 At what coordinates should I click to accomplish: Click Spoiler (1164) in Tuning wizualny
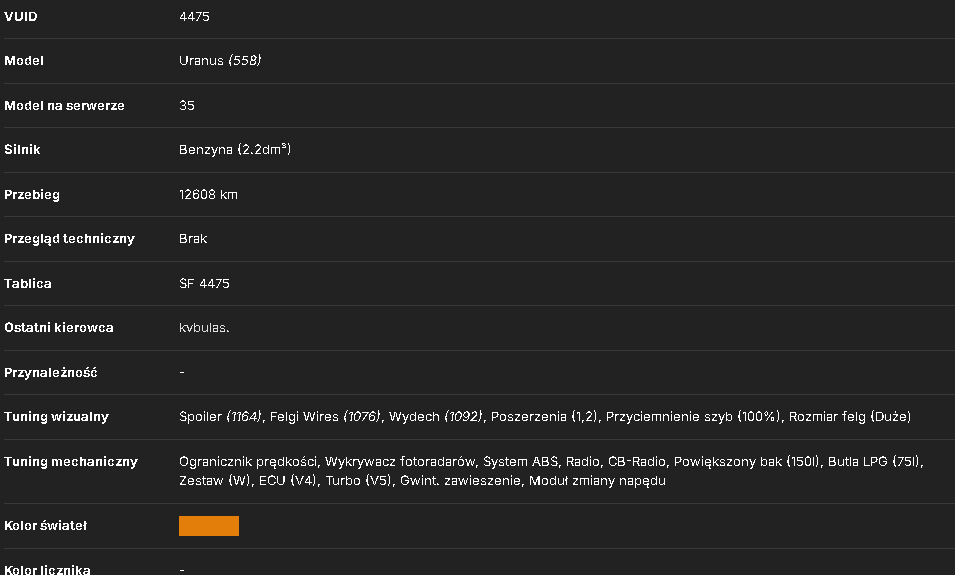point(220,416)
